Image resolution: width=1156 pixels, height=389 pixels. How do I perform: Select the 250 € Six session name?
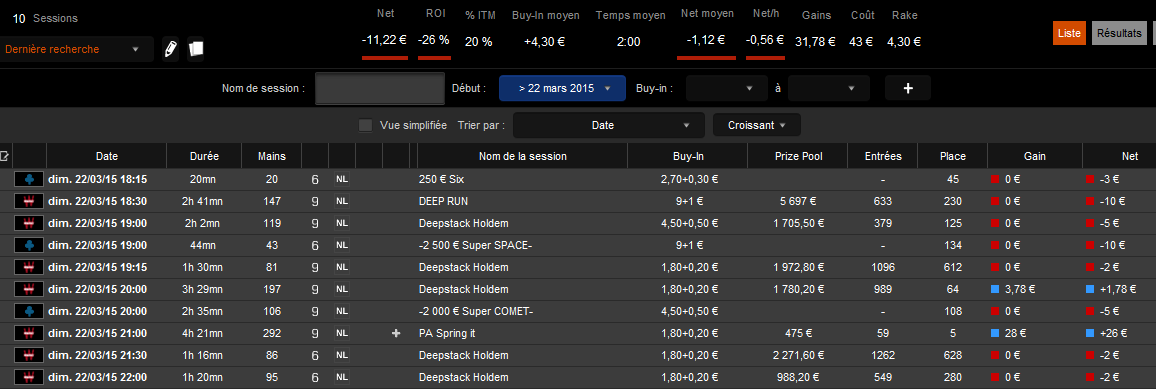pyautogui.click(x=441, y=179)
